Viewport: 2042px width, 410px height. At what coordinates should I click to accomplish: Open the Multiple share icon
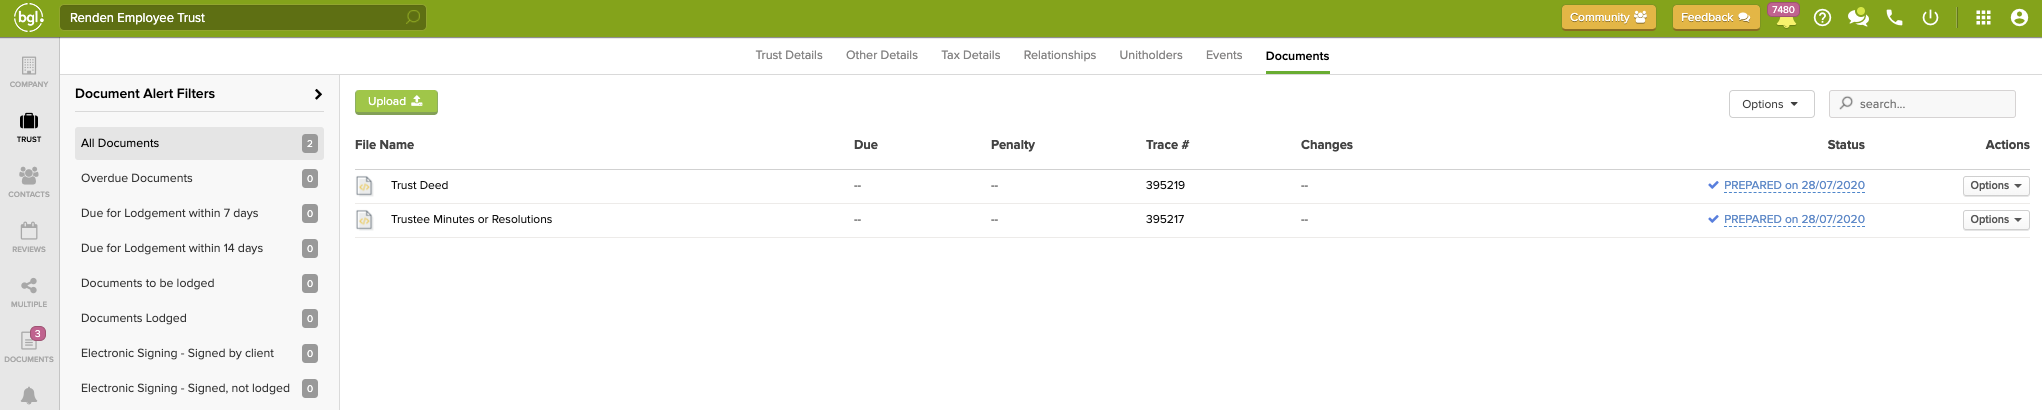[29, 291]
